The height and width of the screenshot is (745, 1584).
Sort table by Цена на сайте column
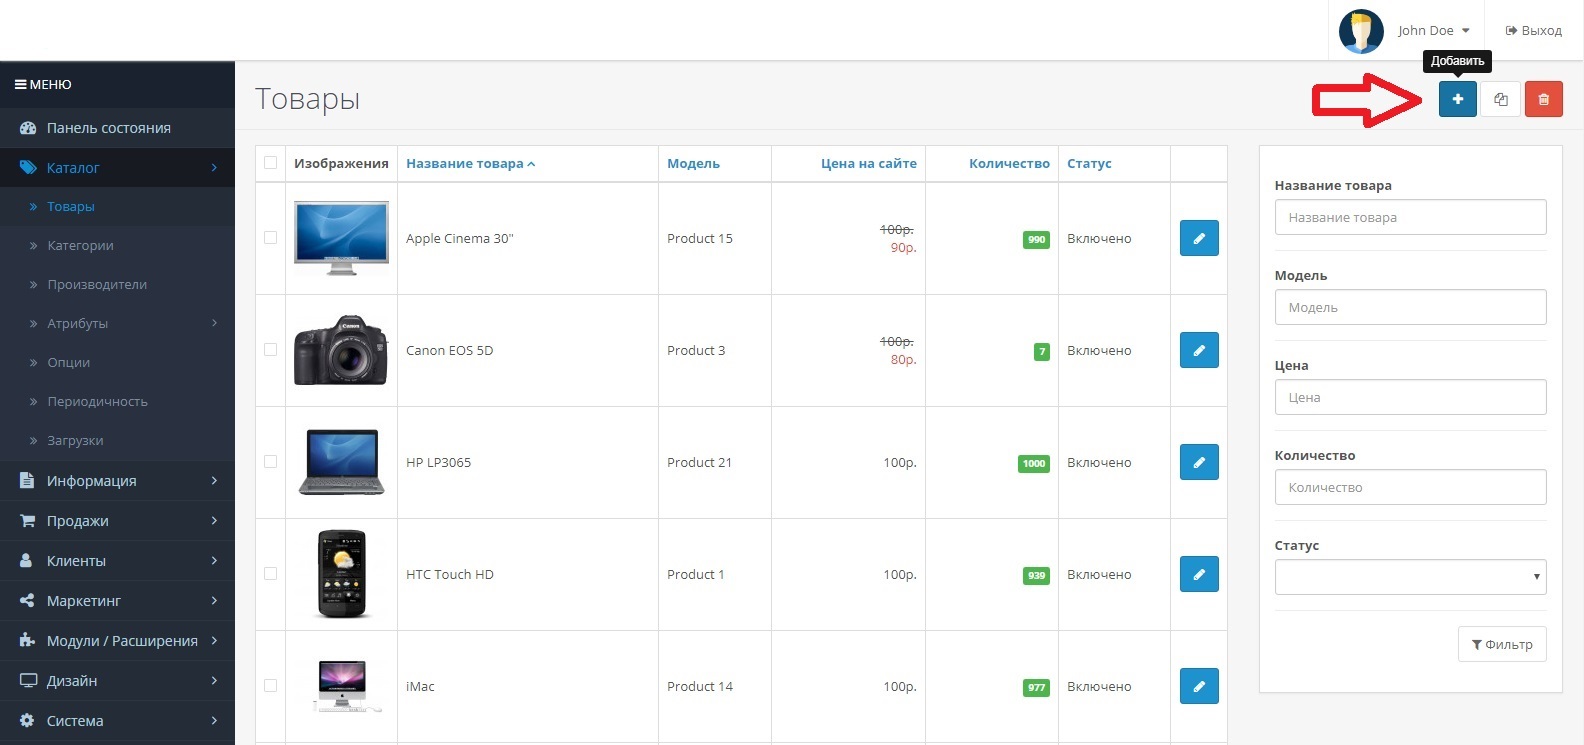point(868,163)
